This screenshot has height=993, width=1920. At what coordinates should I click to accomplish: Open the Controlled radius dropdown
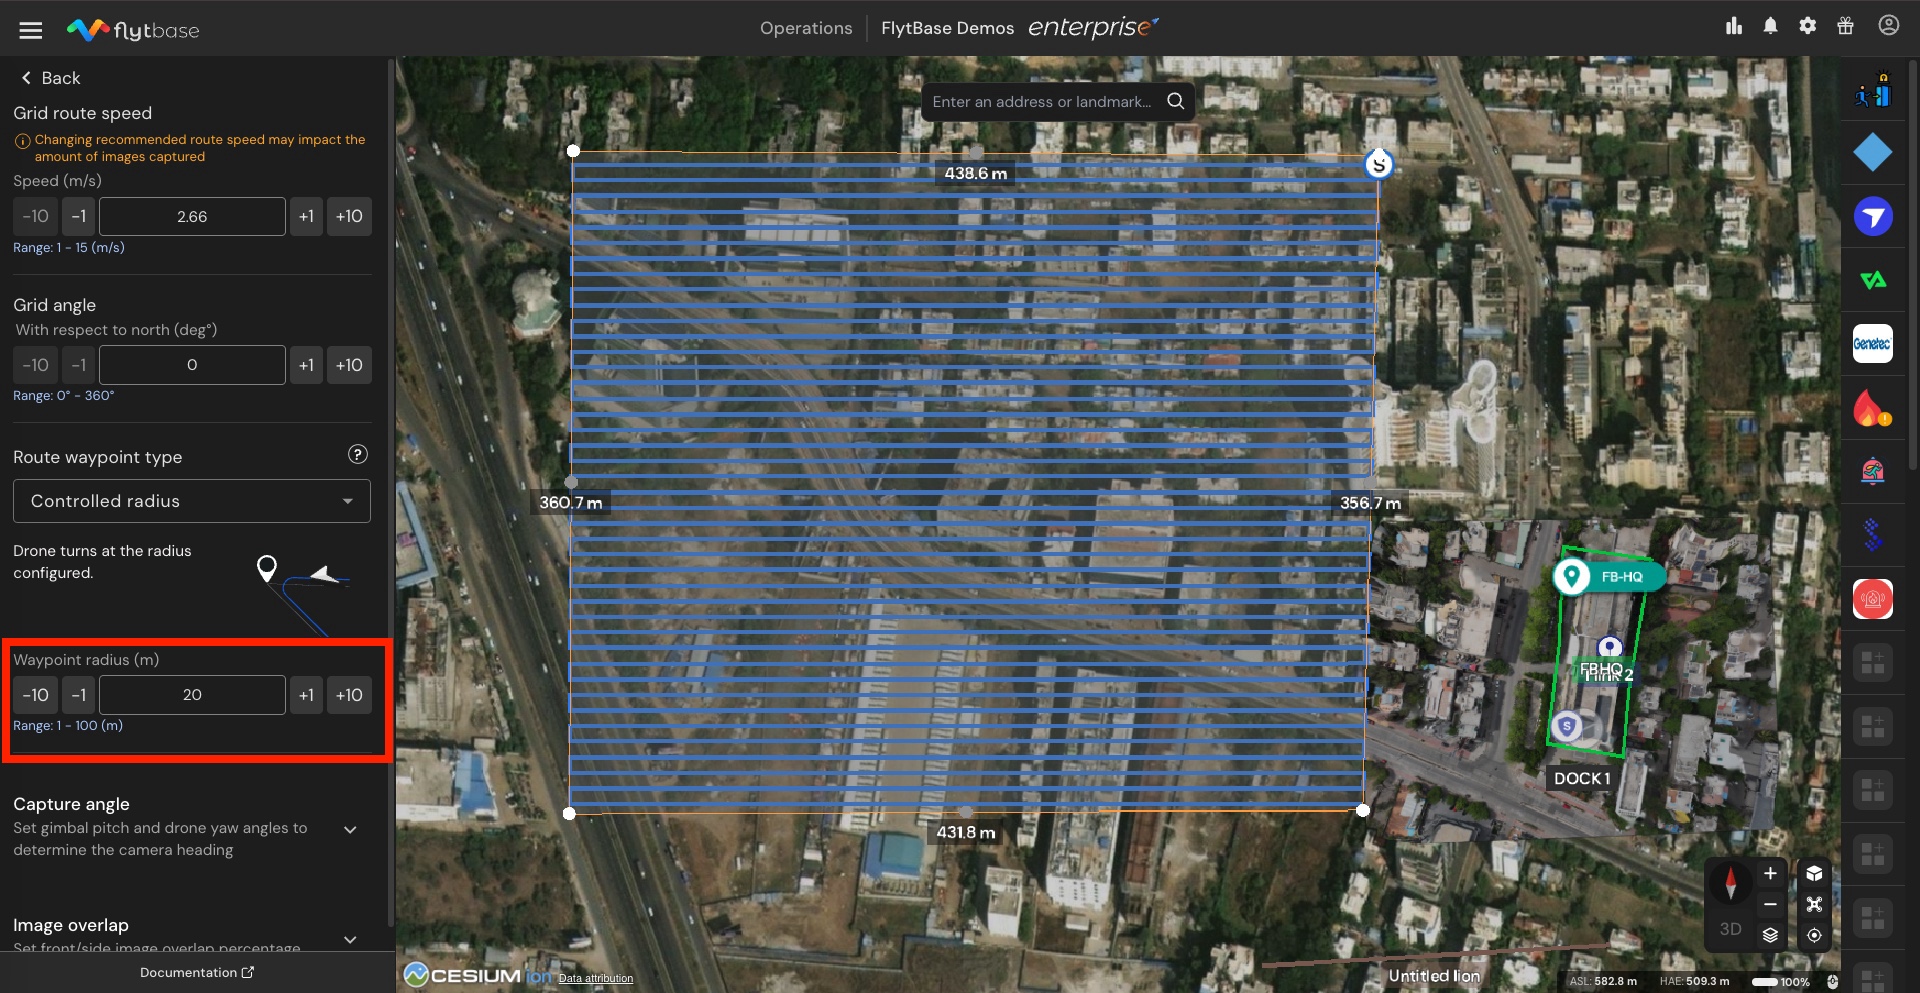tap(192, 501)
